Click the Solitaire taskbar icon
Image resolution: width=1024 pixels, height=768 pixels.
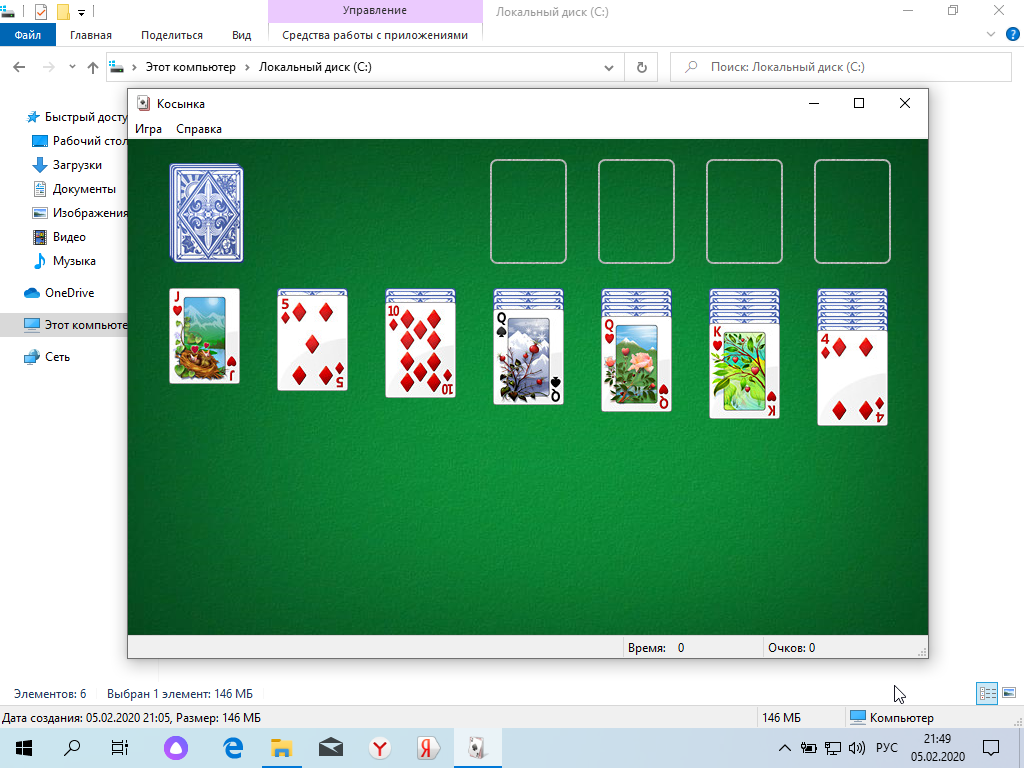[x=477, y=748]
